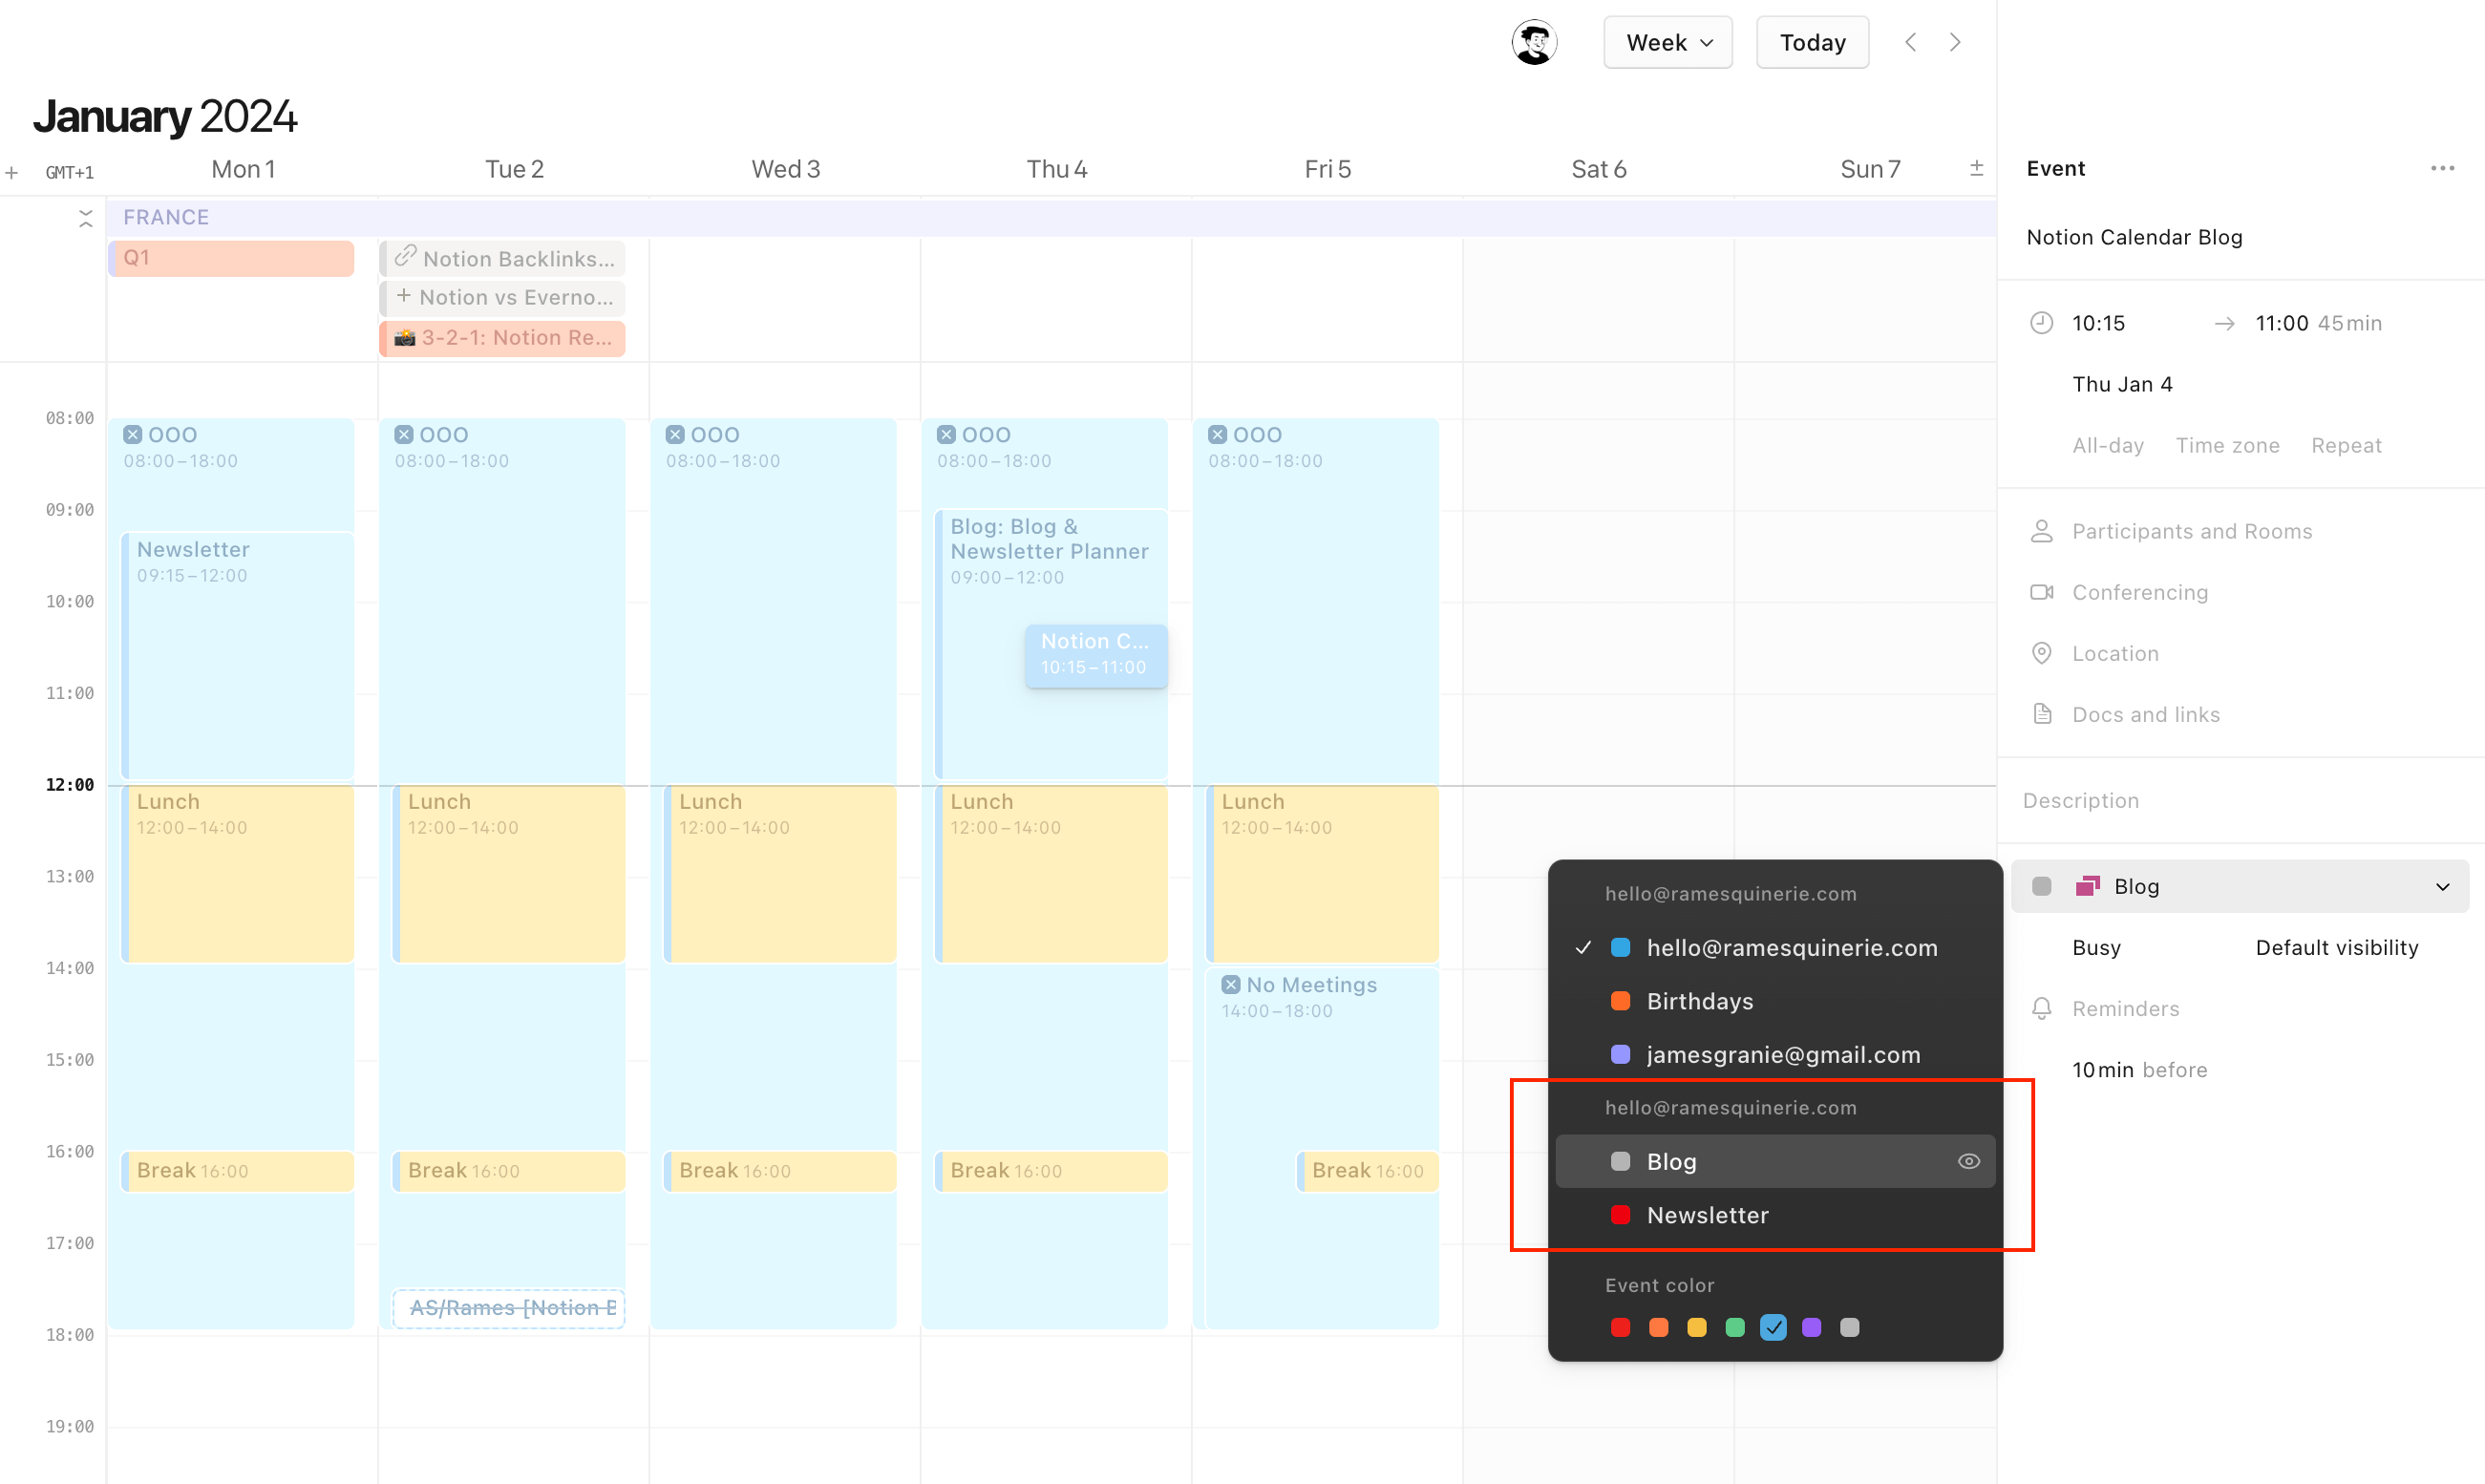Viewport: 2485px width, 1484px height.
Task: Open the Q1 all-day event
Action: (231, 257)
